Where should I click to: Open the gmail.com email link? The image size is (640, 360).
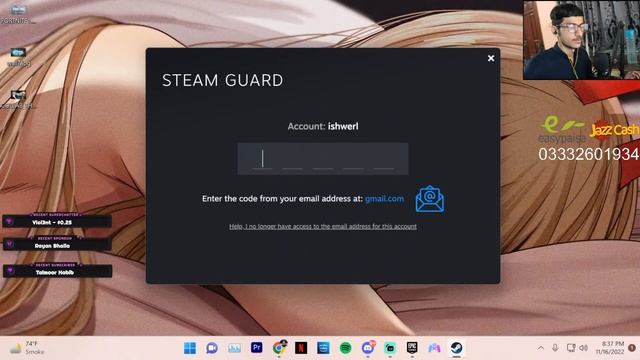(384, 199)
